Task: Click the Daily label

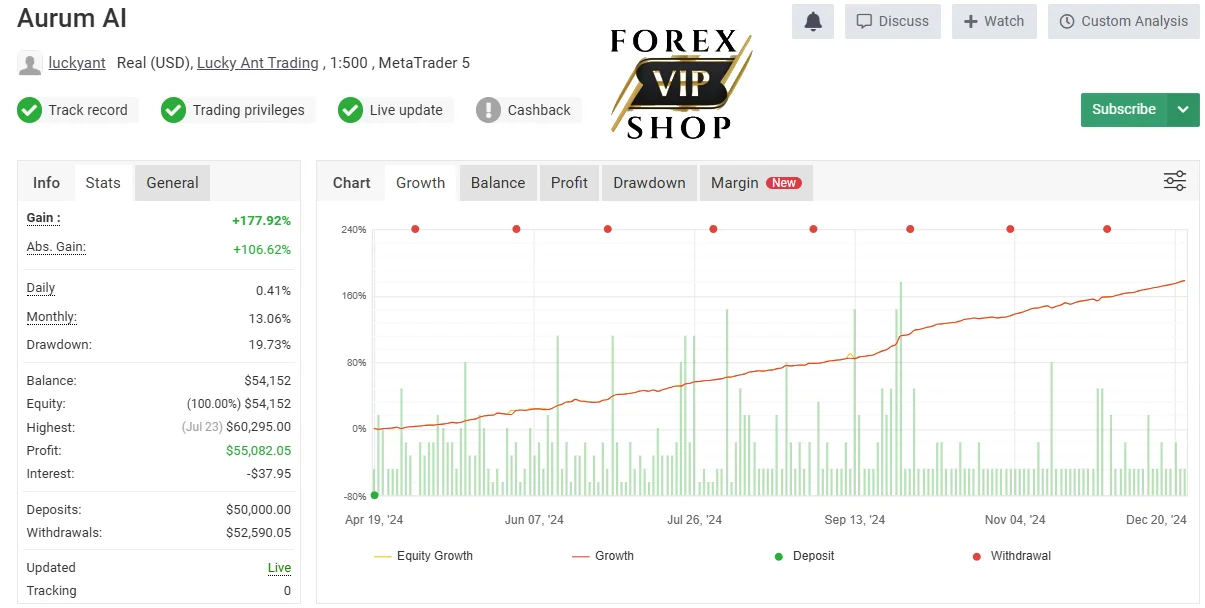Action: pos(41,288)
